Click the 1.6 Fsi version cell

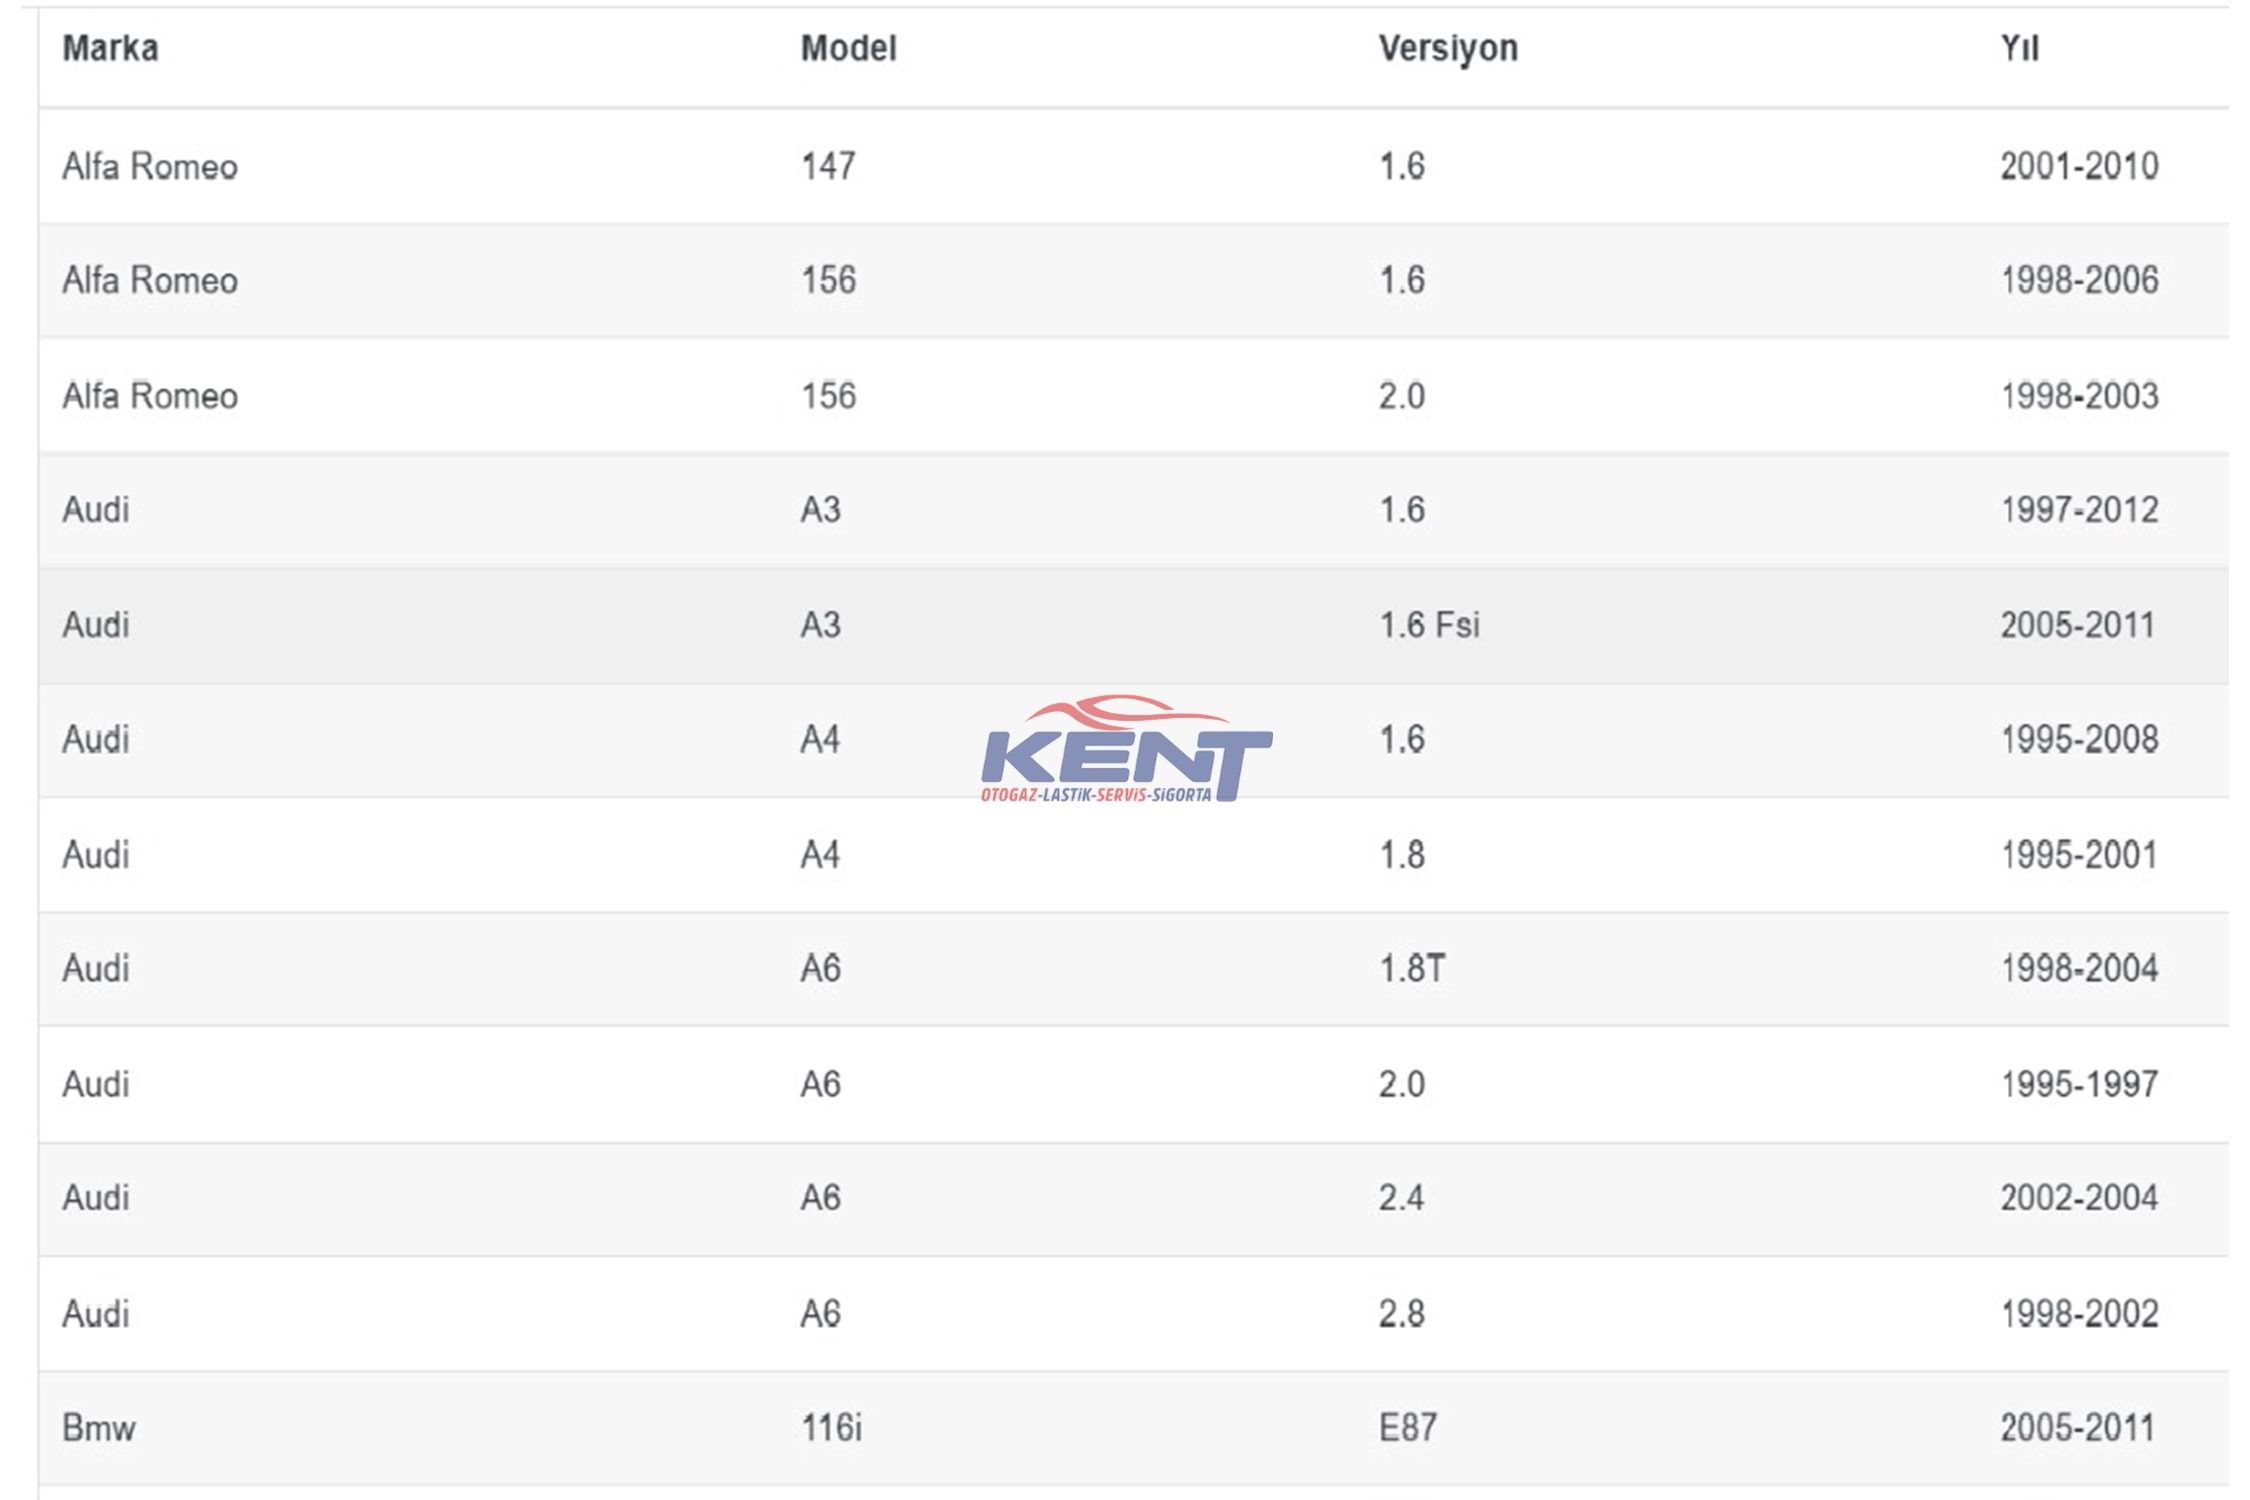click(x=1429, y=625)
